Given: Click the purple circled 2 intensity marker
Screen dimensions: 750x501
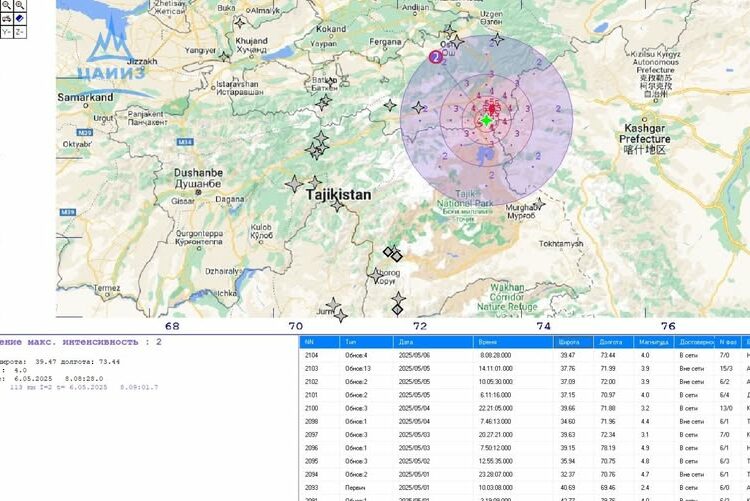Looking at the screenshot, I should point(435,57).
